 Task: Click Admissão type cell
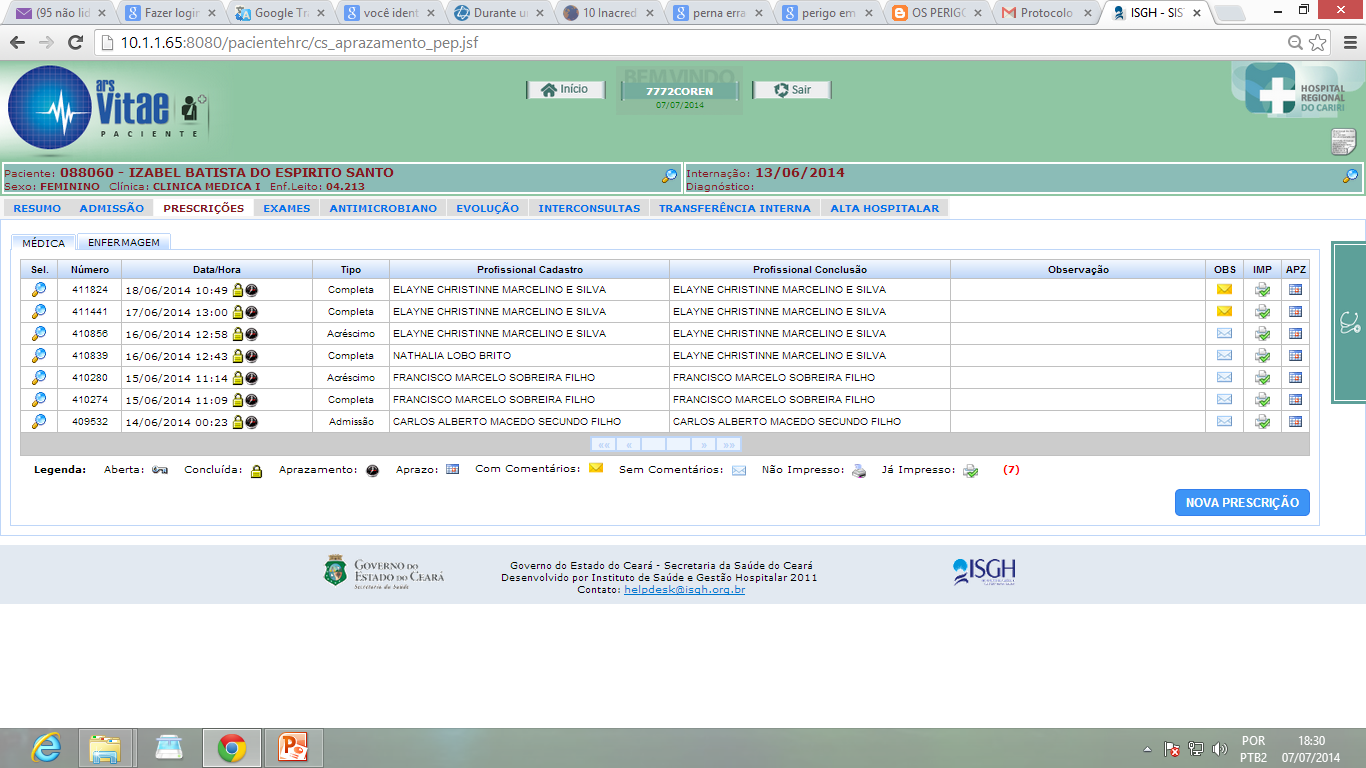coord(351,422)
